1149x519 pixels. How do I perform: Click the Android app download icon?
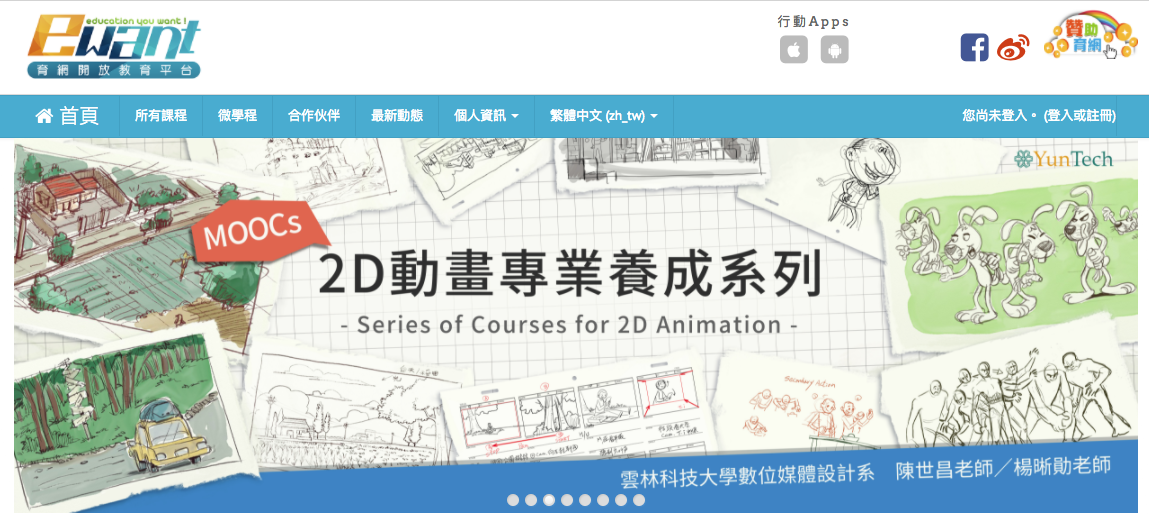tap(834, 49)
